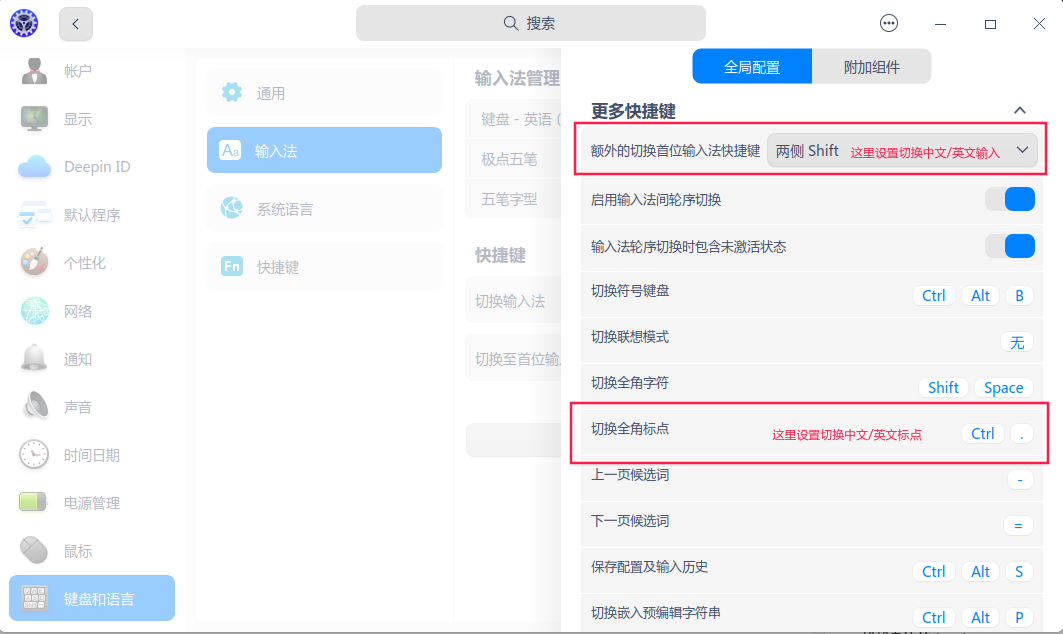The height and width of the screenshot is (634, 1063).
Task: Toggle 启用输入法间轮序切换 switch
Action: (x=1010, y=199)
